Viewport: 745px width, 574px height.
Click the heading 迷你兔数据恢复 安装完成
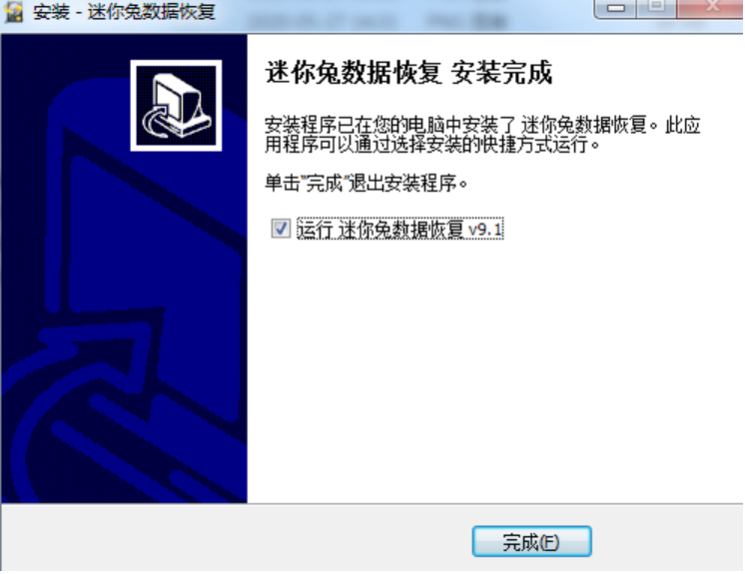(409, 73)
